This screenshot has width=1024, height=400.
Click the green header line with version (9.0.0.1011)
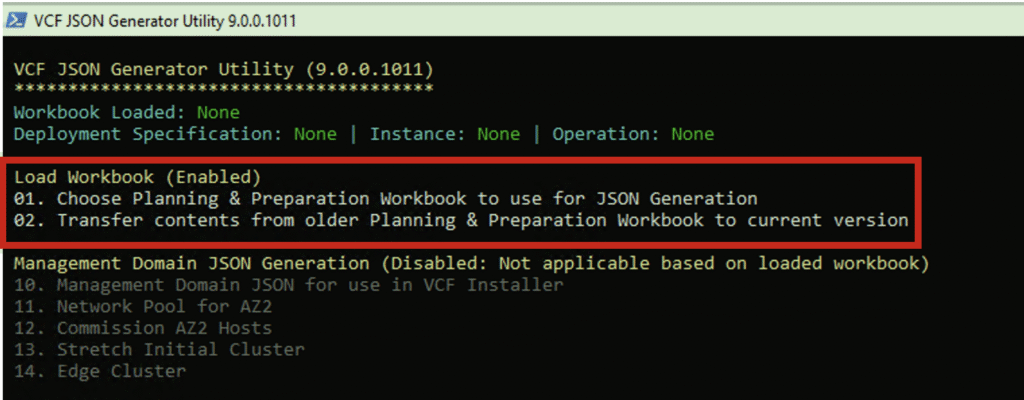coord(223,69)
